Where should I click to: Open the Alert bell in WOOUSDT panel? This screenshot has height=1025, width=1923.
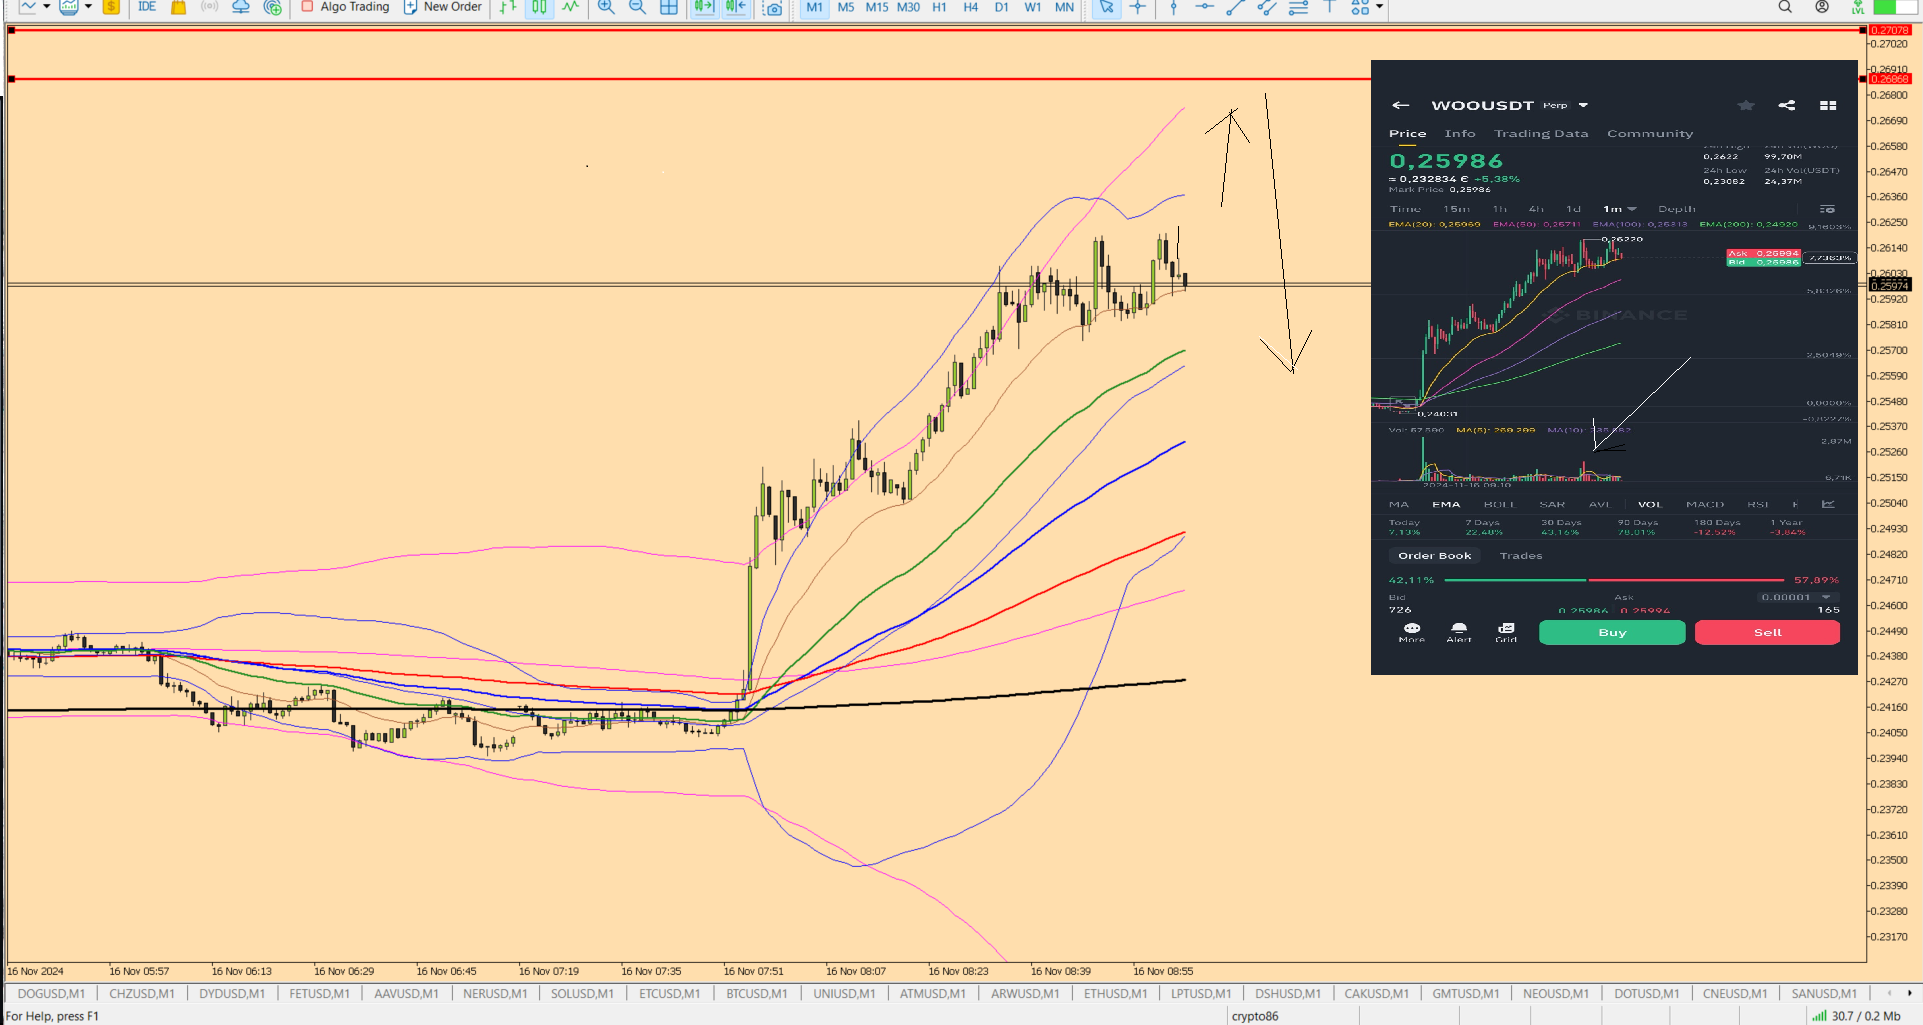click(1459, 632)
